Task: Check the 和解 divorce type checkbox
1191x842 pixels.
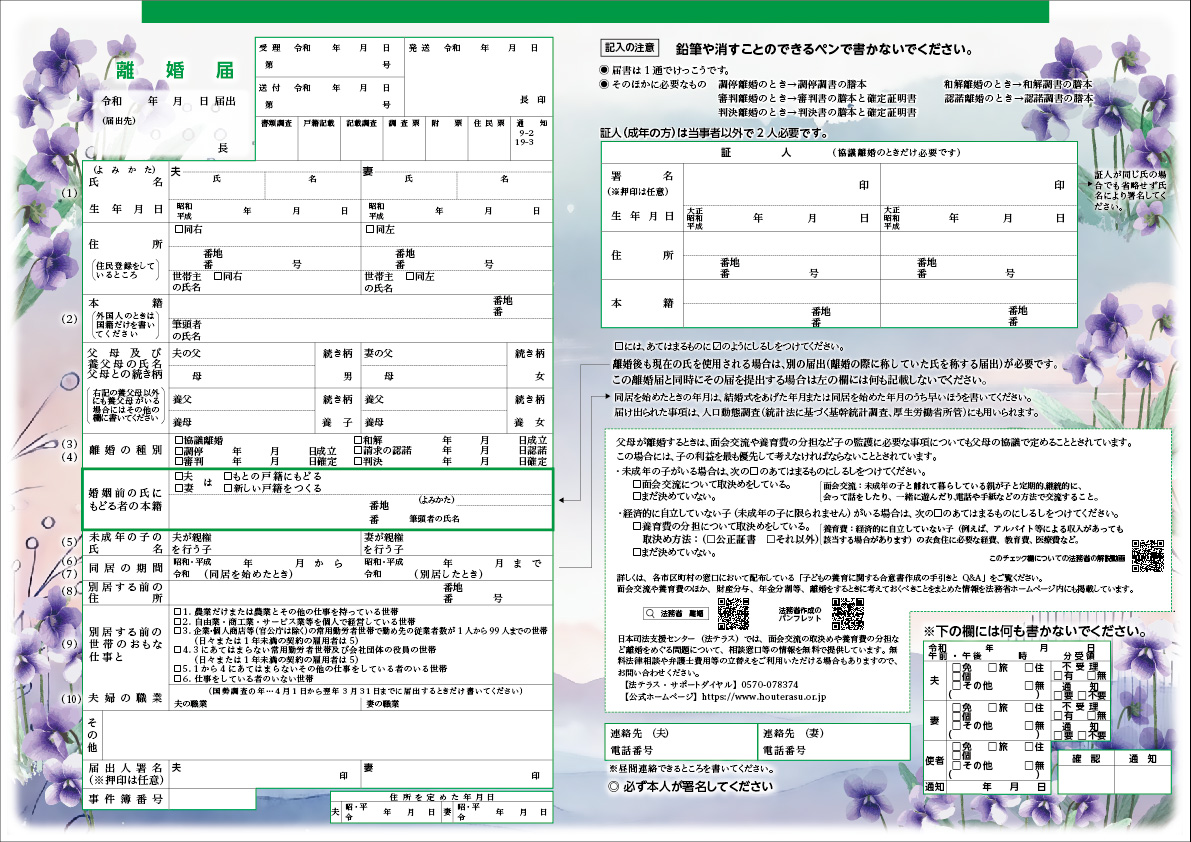Action: tap(358, 440)
